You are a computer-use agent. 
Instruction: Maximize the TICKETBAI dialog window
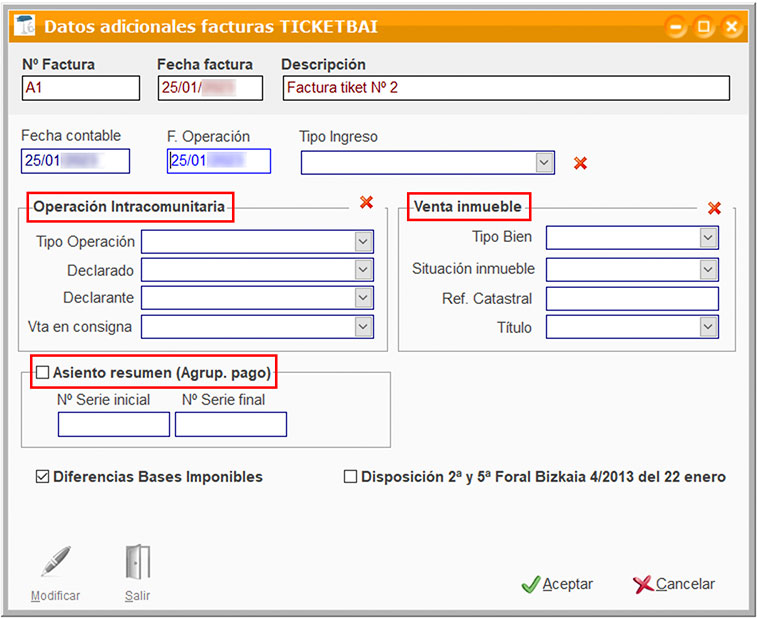[x=703, y=26]
